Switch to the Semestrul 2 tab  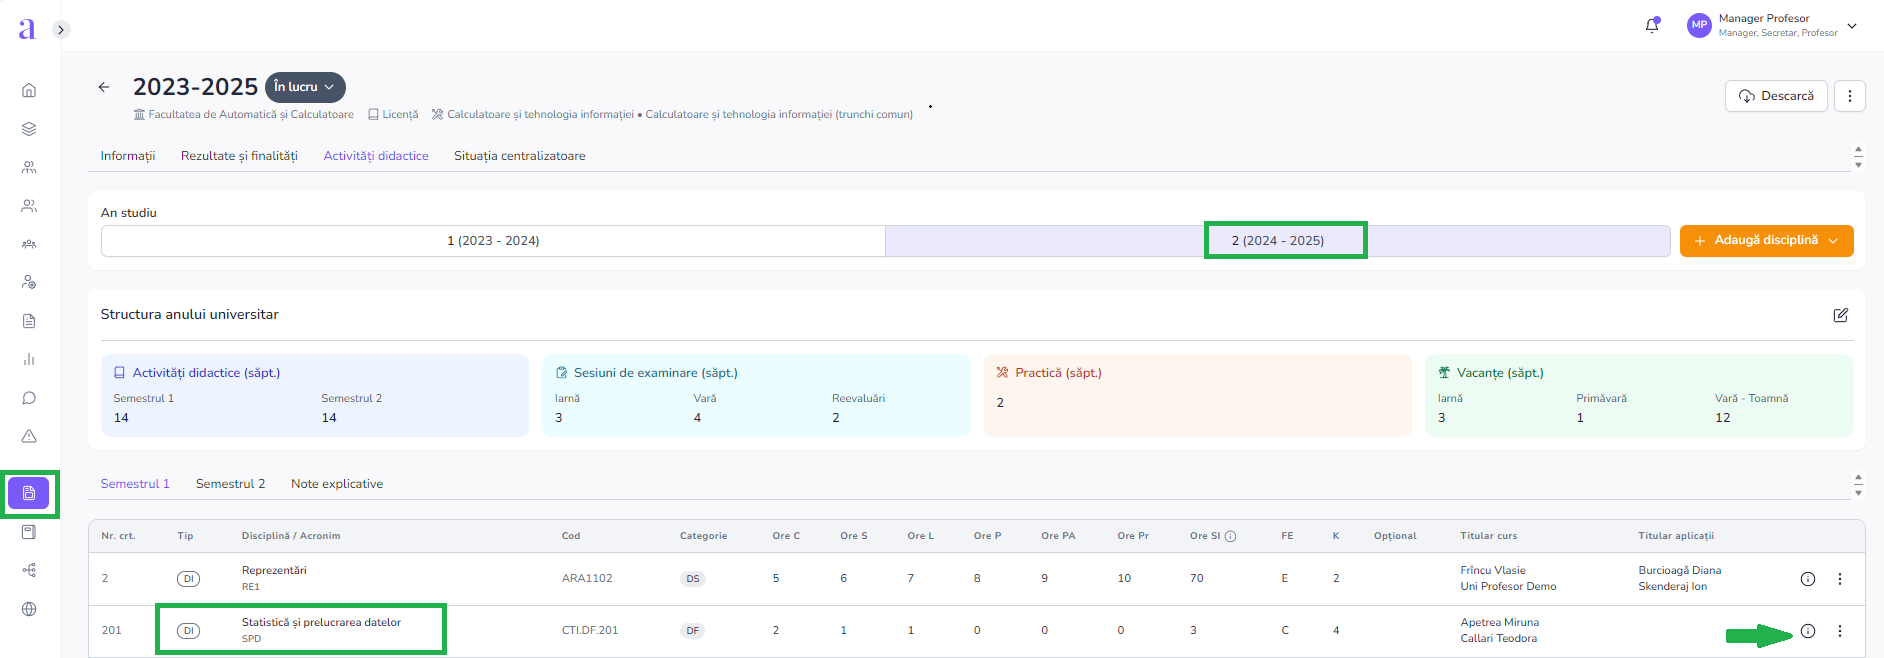(230, 484)
